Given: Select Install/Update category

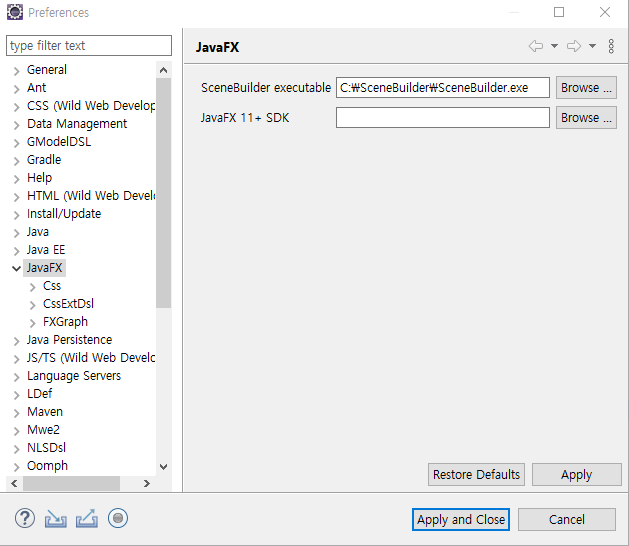Looking at the screenshot, I should (64, 213).
